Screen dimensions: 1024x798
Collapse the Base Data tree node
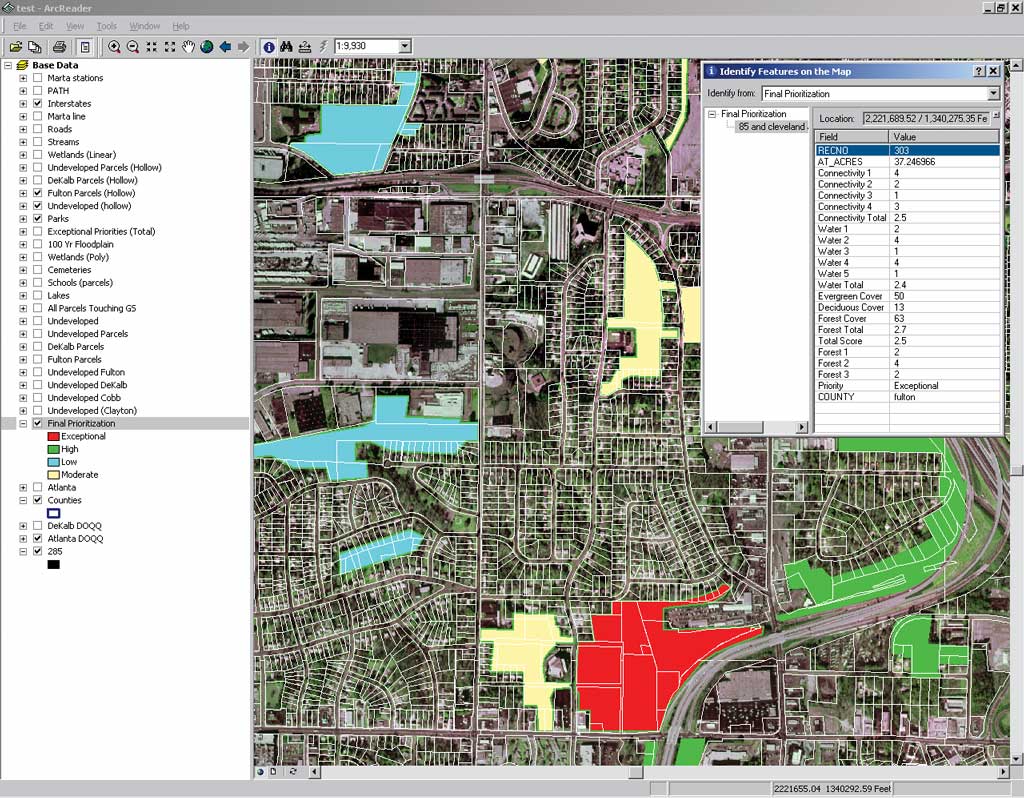coord(7,65)
